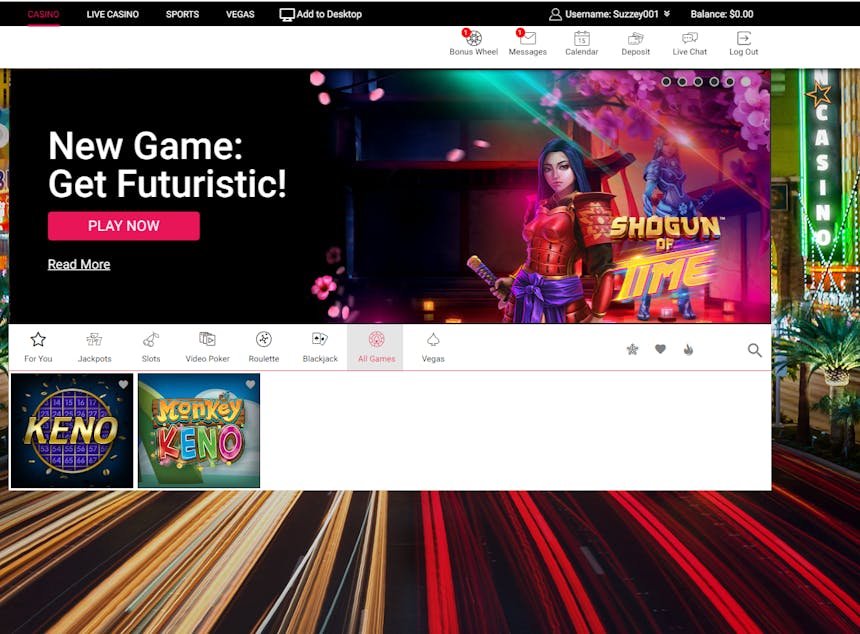Viewport: 860px width, 634px height.
Task: Select the Slots category
Action: click(x=151, y=347)
